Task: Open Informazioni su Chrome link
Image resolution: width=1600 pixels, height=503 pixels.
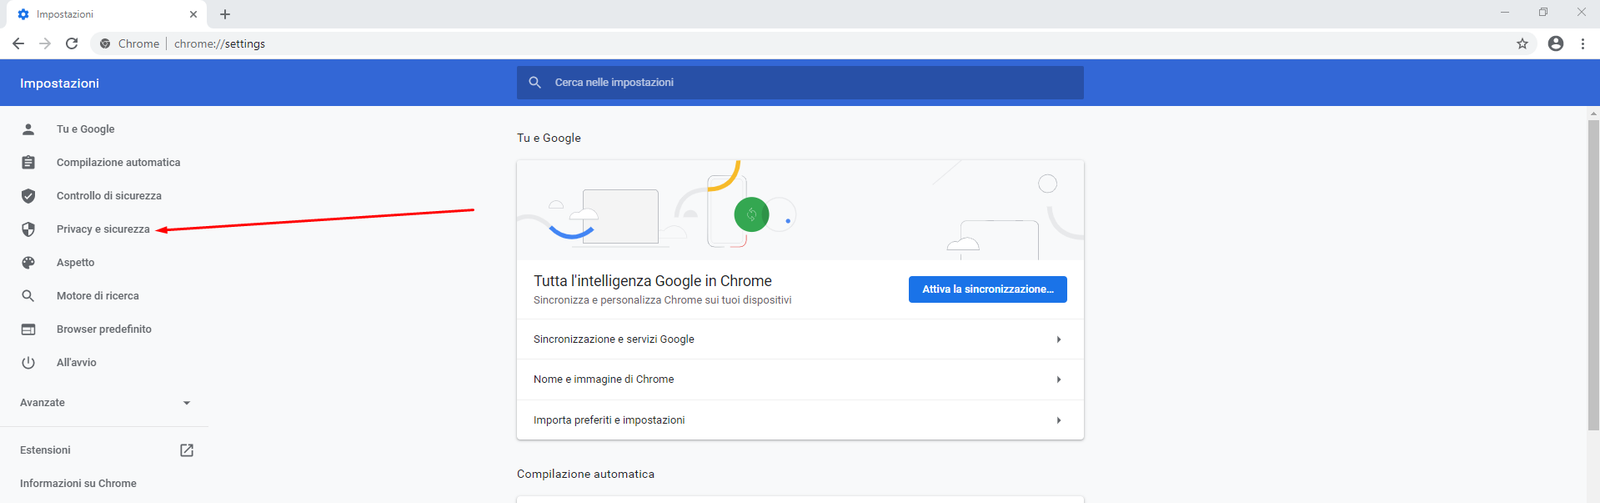Action: click(x=78, y=483)
